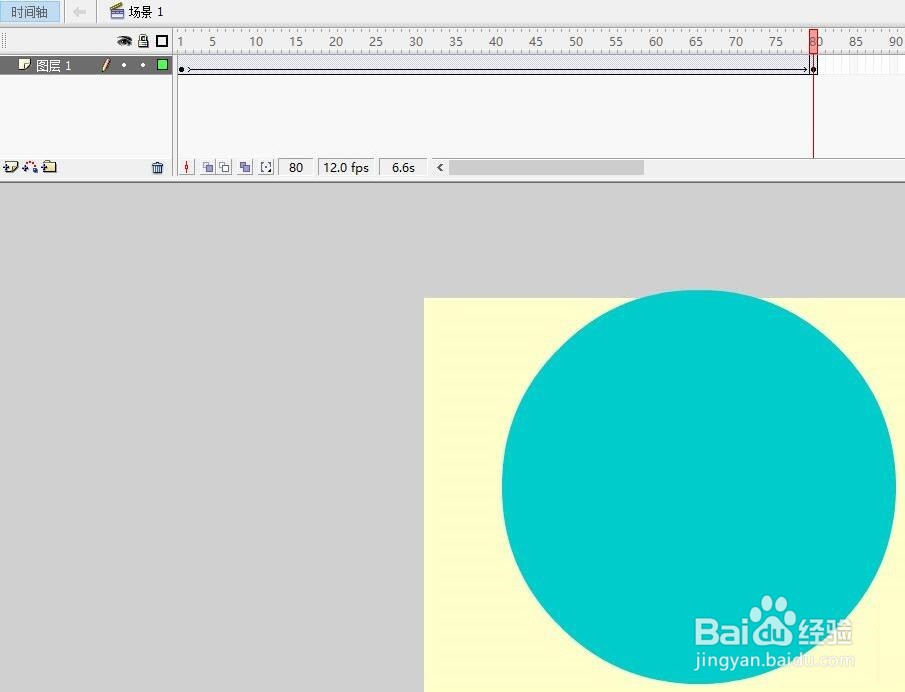Click the timeline horizontal scrollbar thumb
Screen dimensions: 905x692
[x=547, y=167]
